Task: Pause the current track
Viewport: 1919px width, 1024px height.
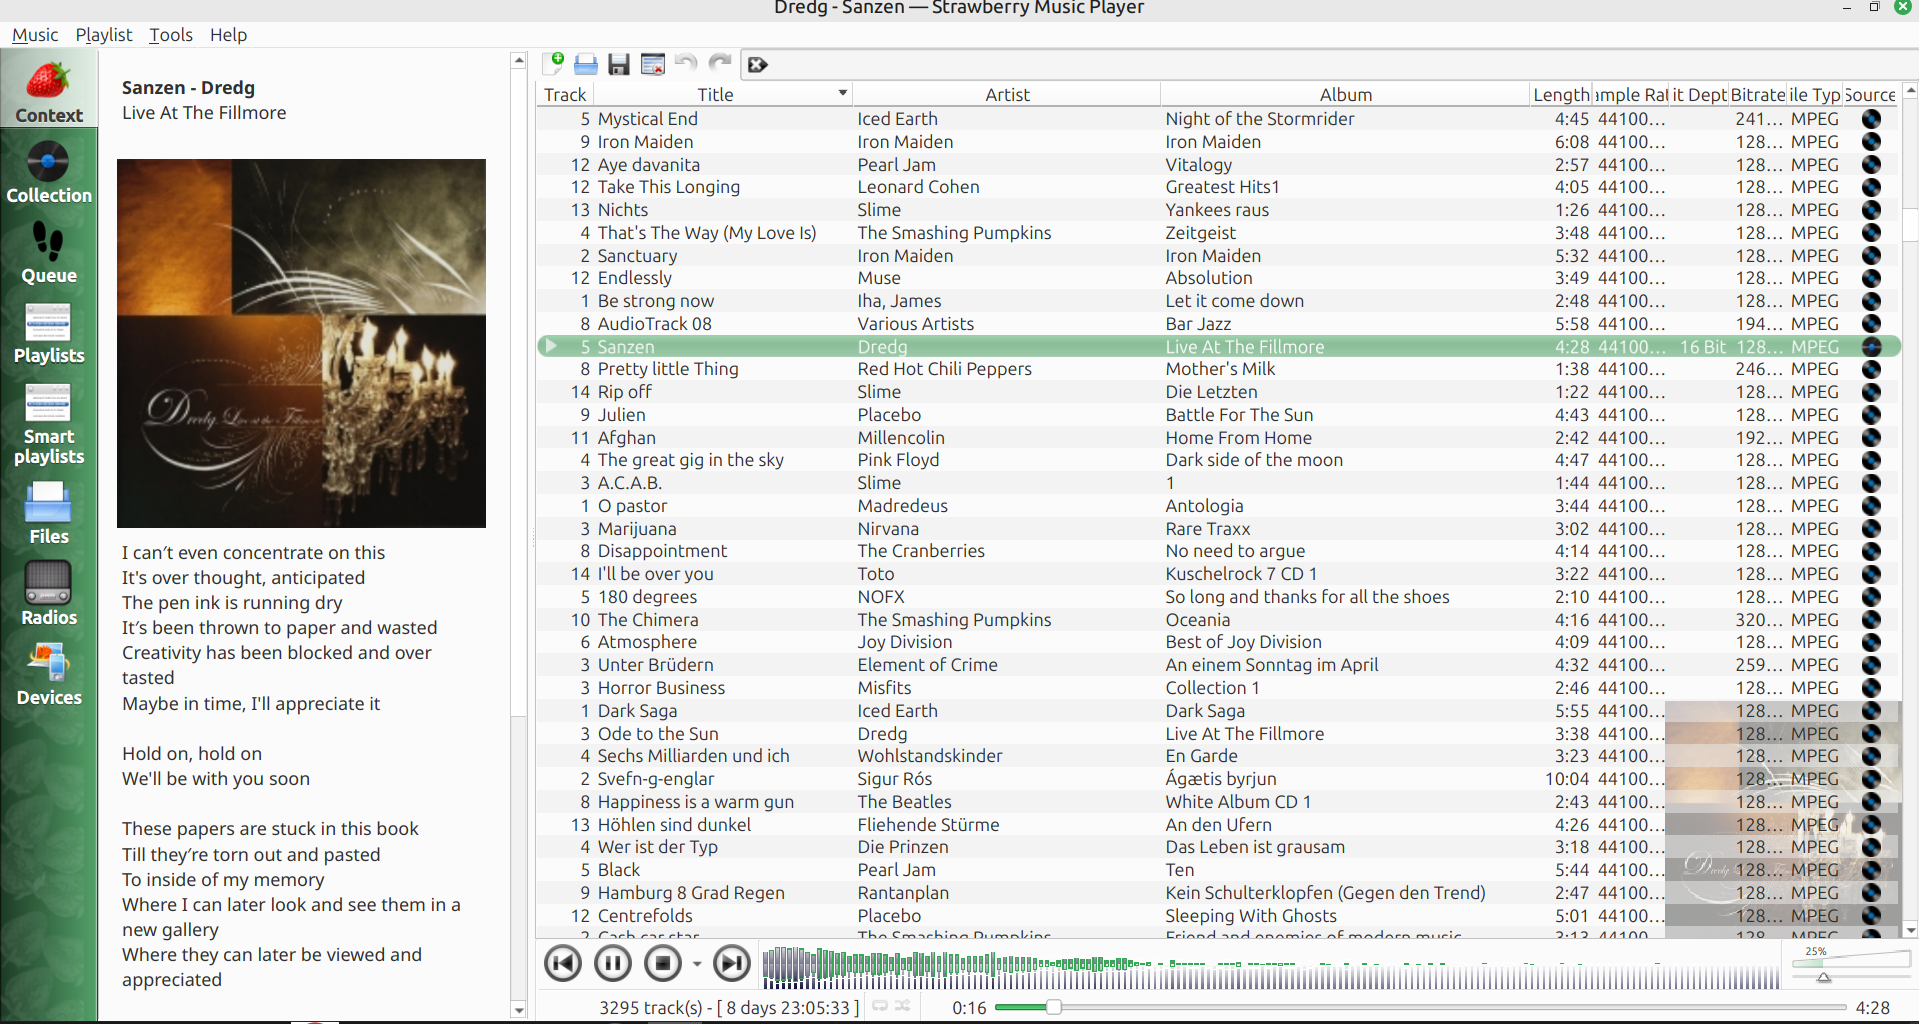Action: 612,963
